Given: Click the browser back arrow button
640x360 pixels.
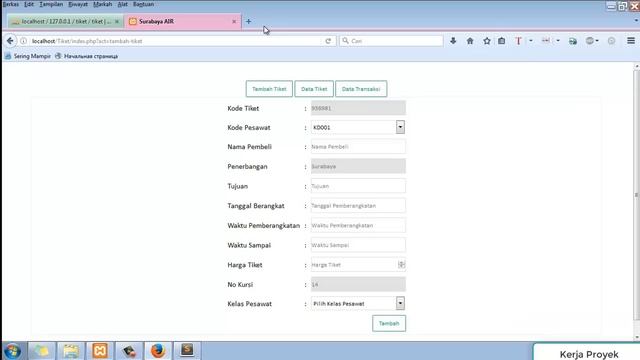Looking at the screenshot, I should pos(10,41).
